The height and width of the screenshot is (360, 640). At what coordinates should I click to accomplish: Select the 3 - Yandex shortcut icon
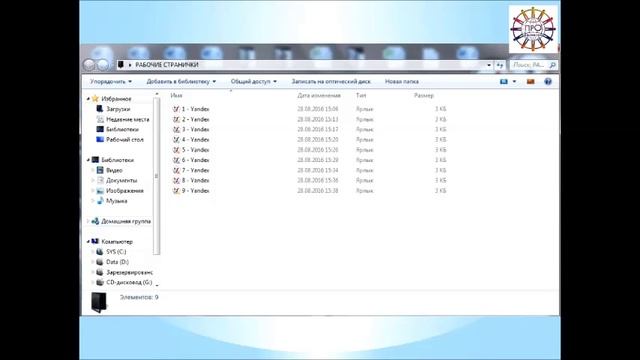(176, 129)
